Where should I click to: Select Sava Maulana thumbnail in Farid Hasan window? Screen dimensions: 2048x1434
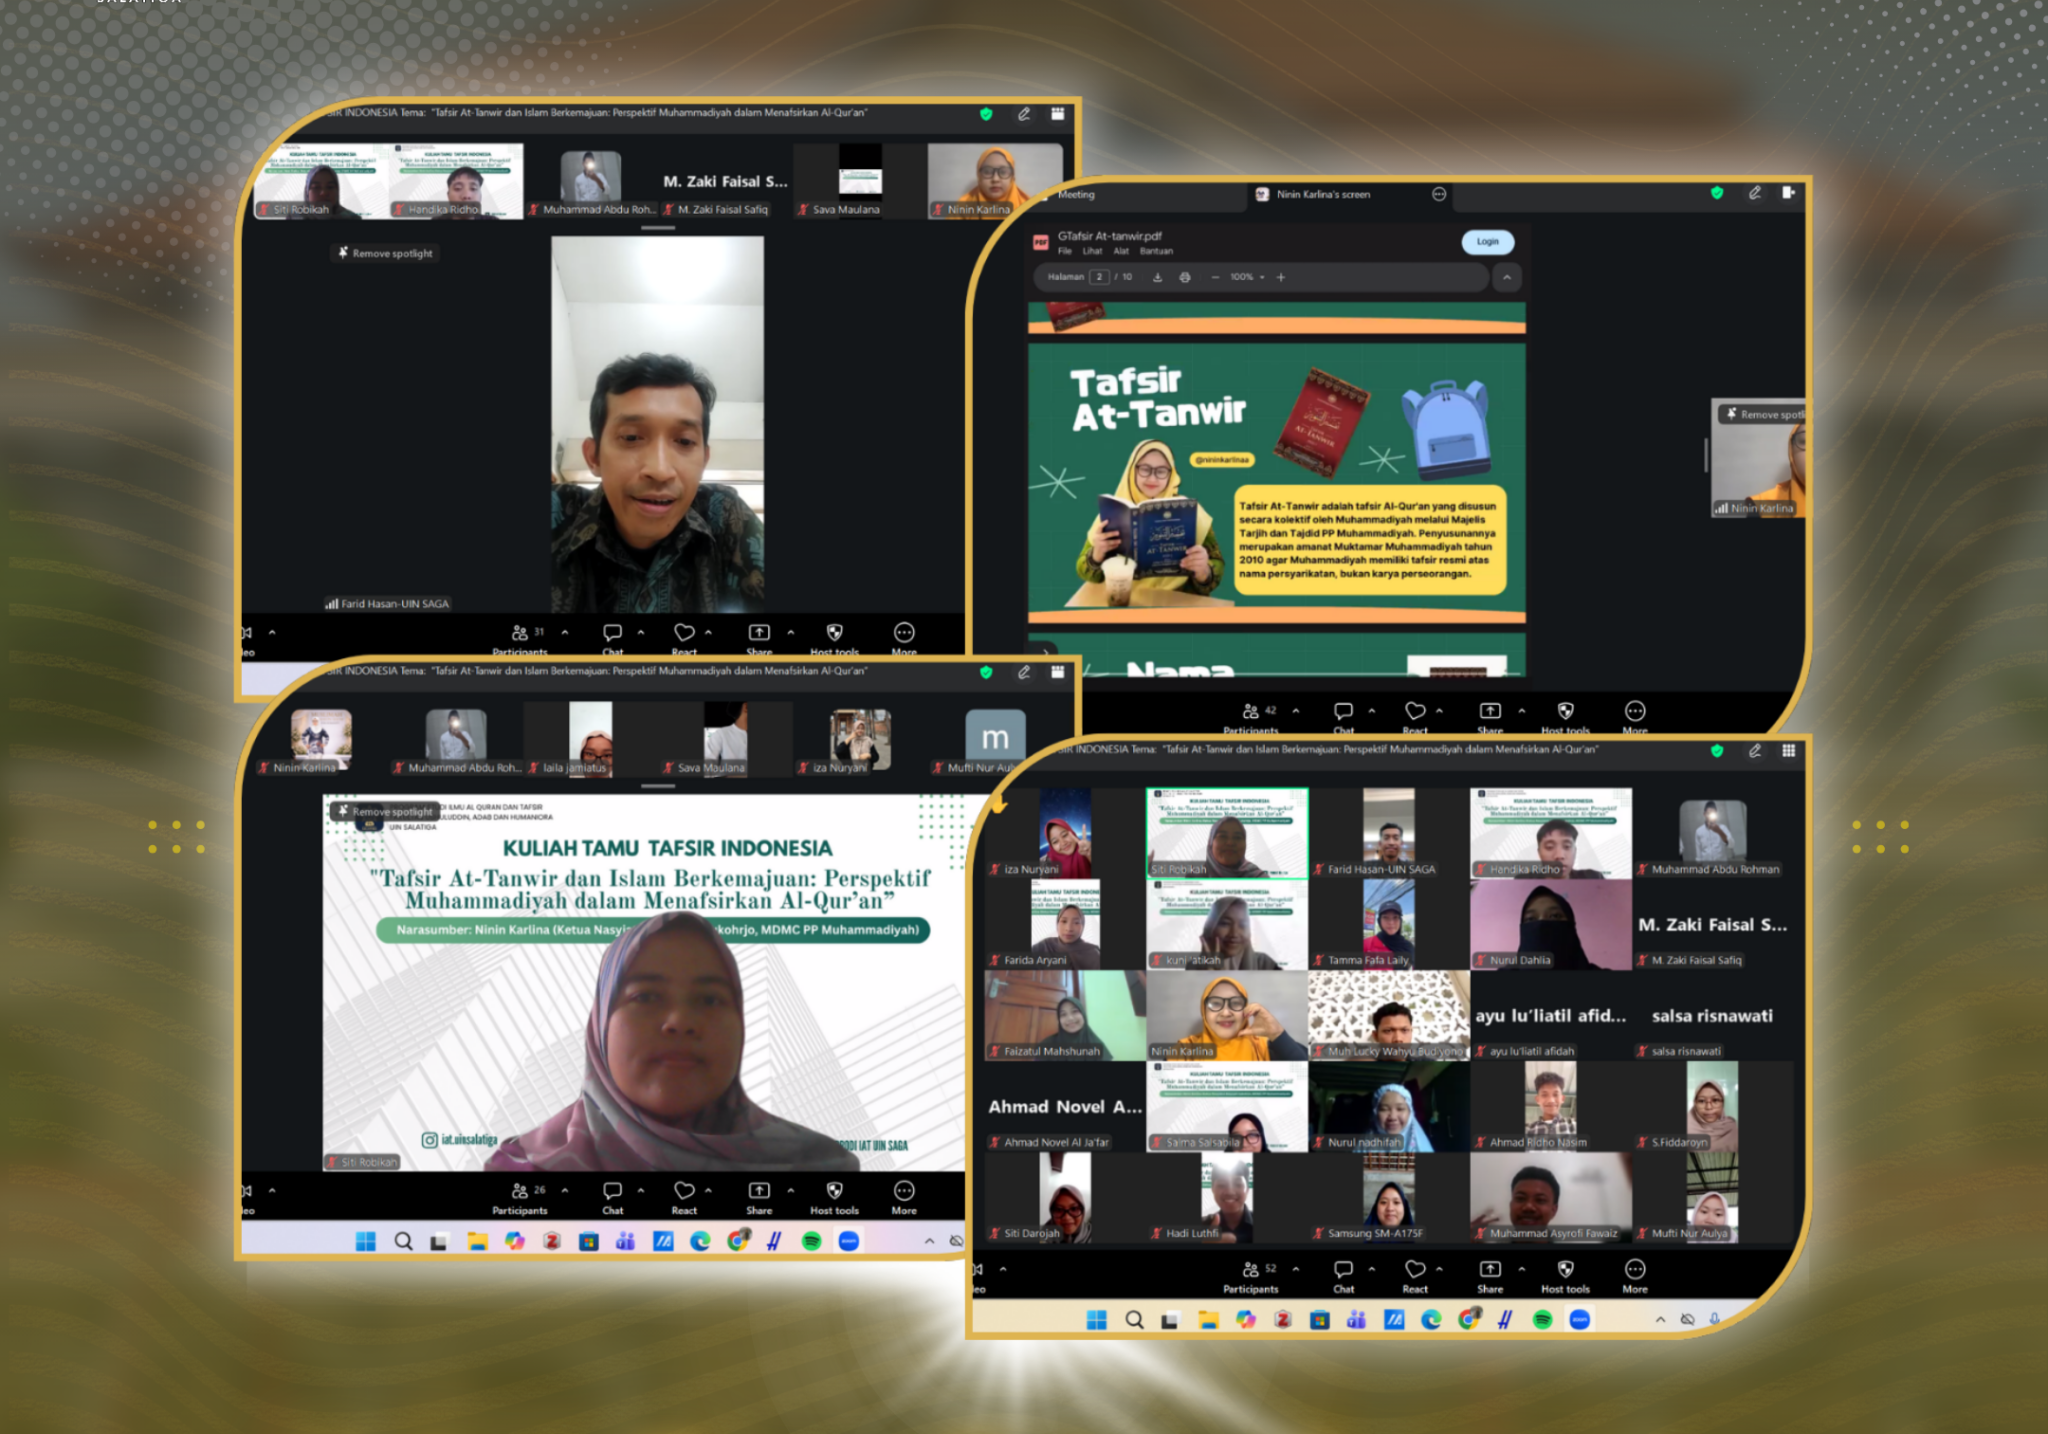tap(860, 180)
